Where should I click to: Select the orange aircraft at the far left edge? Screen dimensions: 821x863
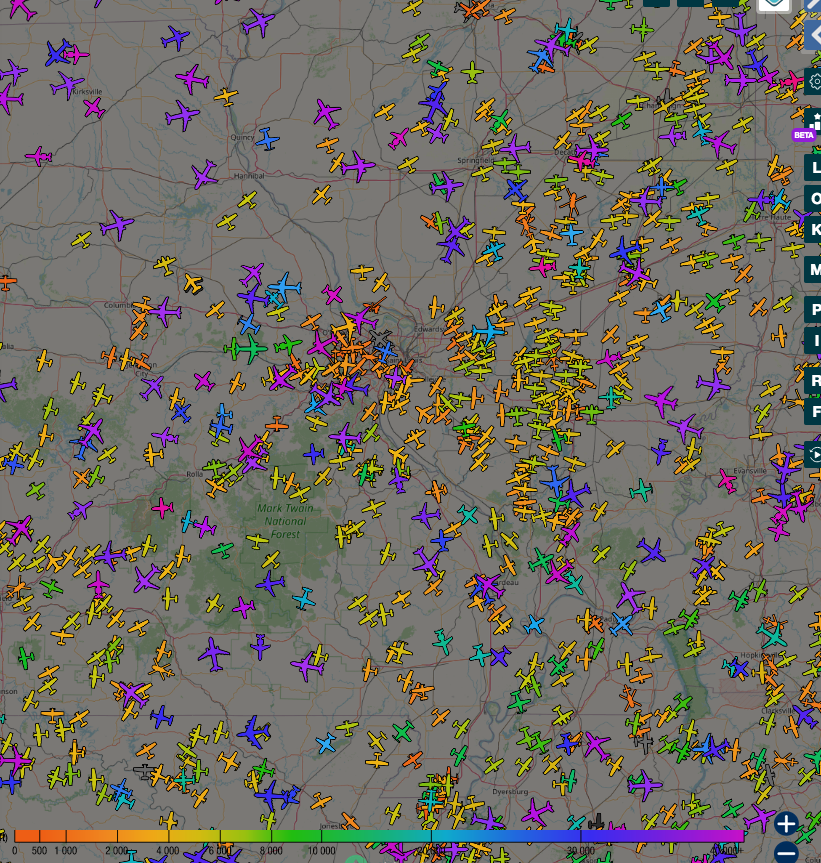[x=7, y=283]
